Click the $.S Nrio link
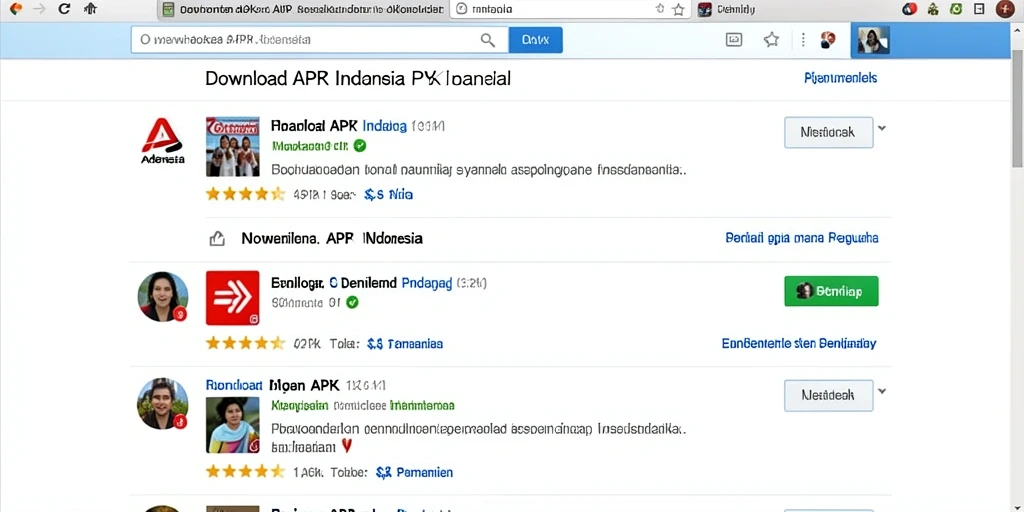 388,194
